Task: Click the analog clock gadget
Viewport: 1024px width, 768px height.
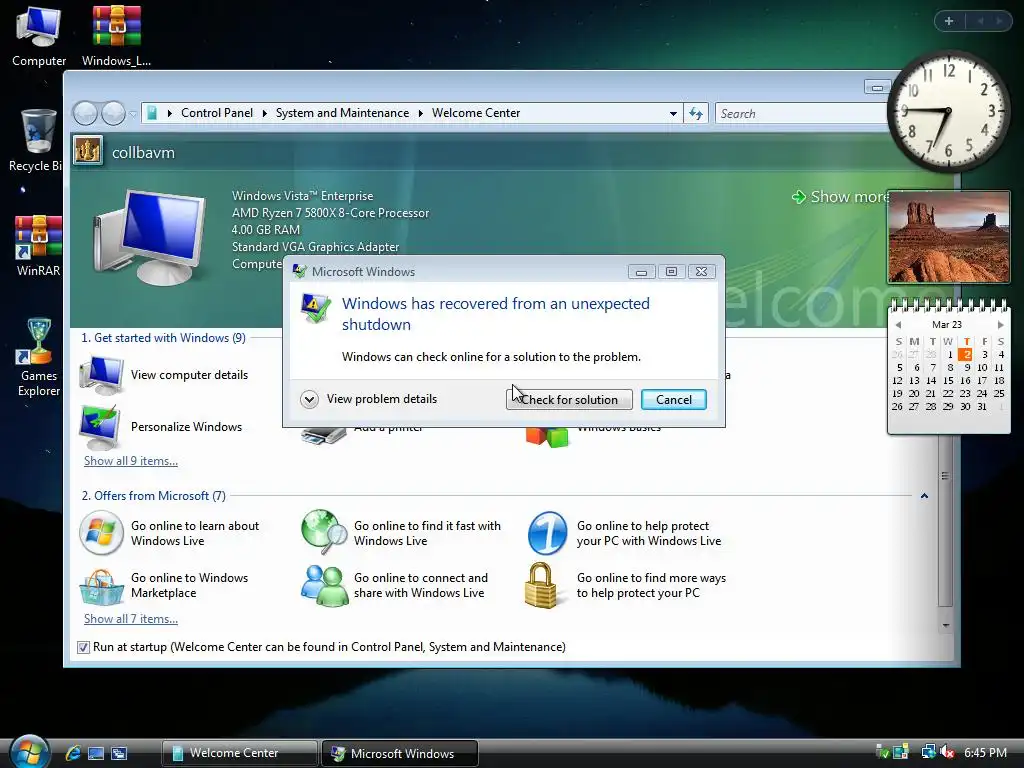Action: (x=948, y=111)
